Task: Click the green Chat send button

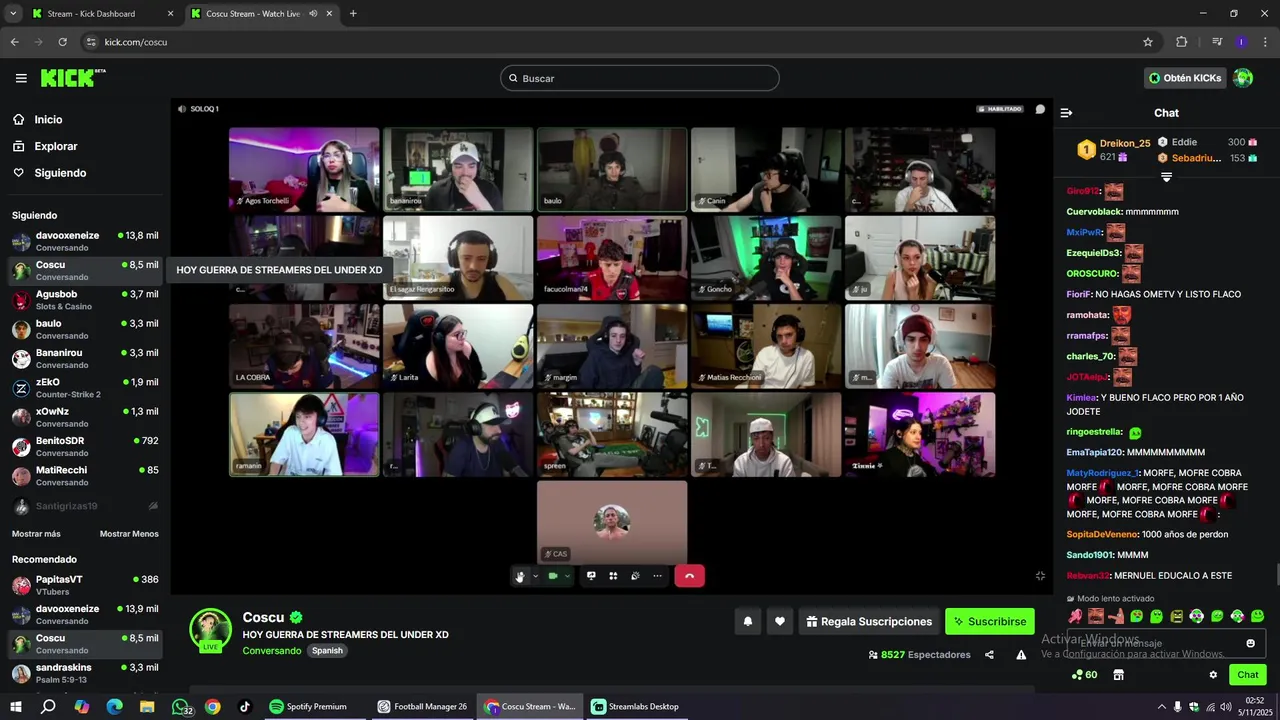Action: tap(1247, 675)
